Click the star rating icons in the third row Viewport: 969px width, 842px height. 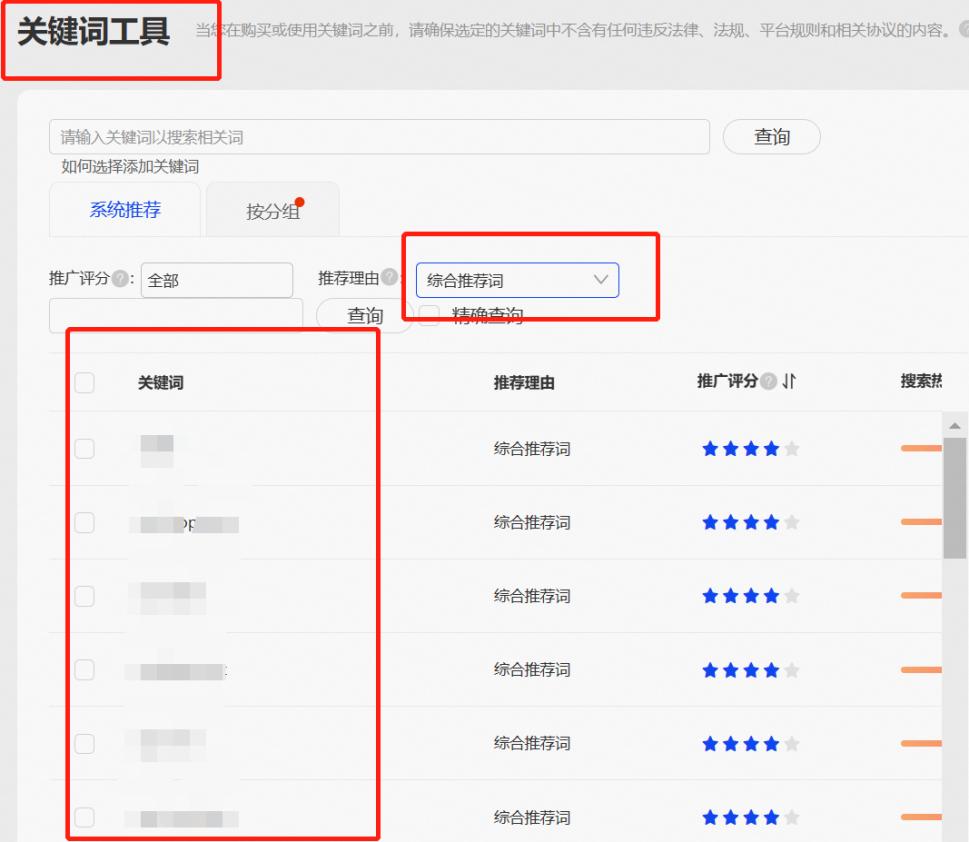(748, 596)
